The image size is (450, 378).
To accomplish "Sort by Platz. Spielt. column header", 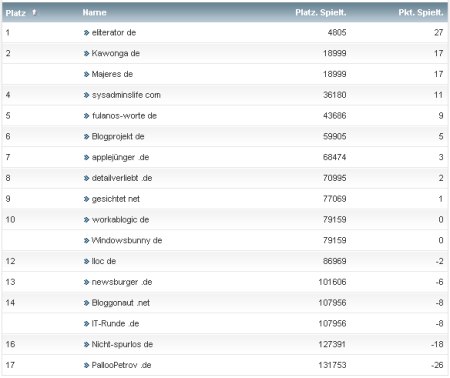I will (x=321, y=13).
